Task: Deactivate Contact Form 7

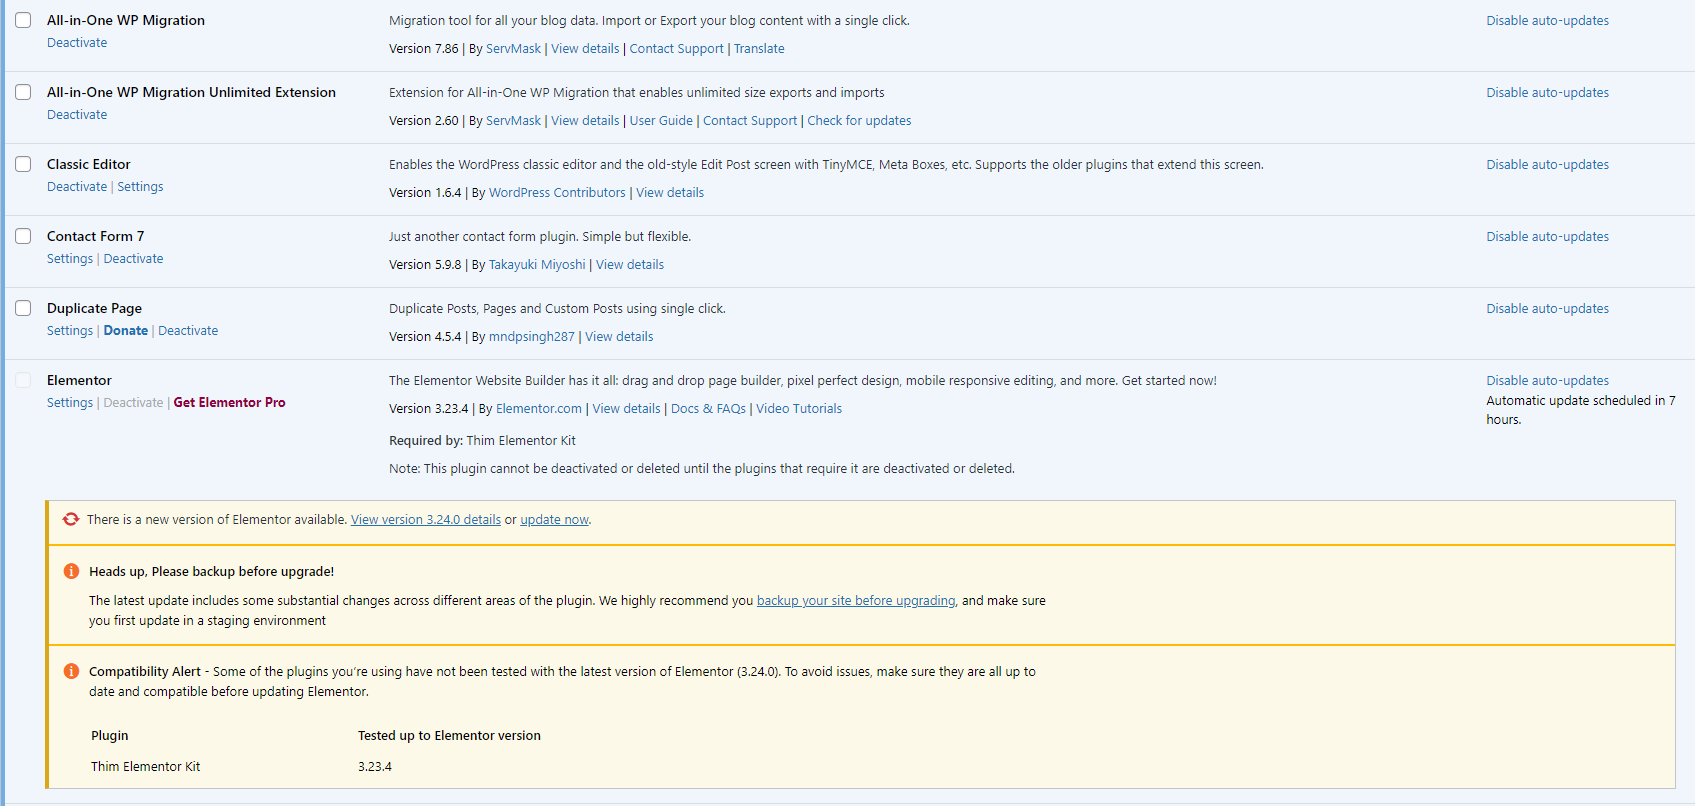Action: (133, 259)
